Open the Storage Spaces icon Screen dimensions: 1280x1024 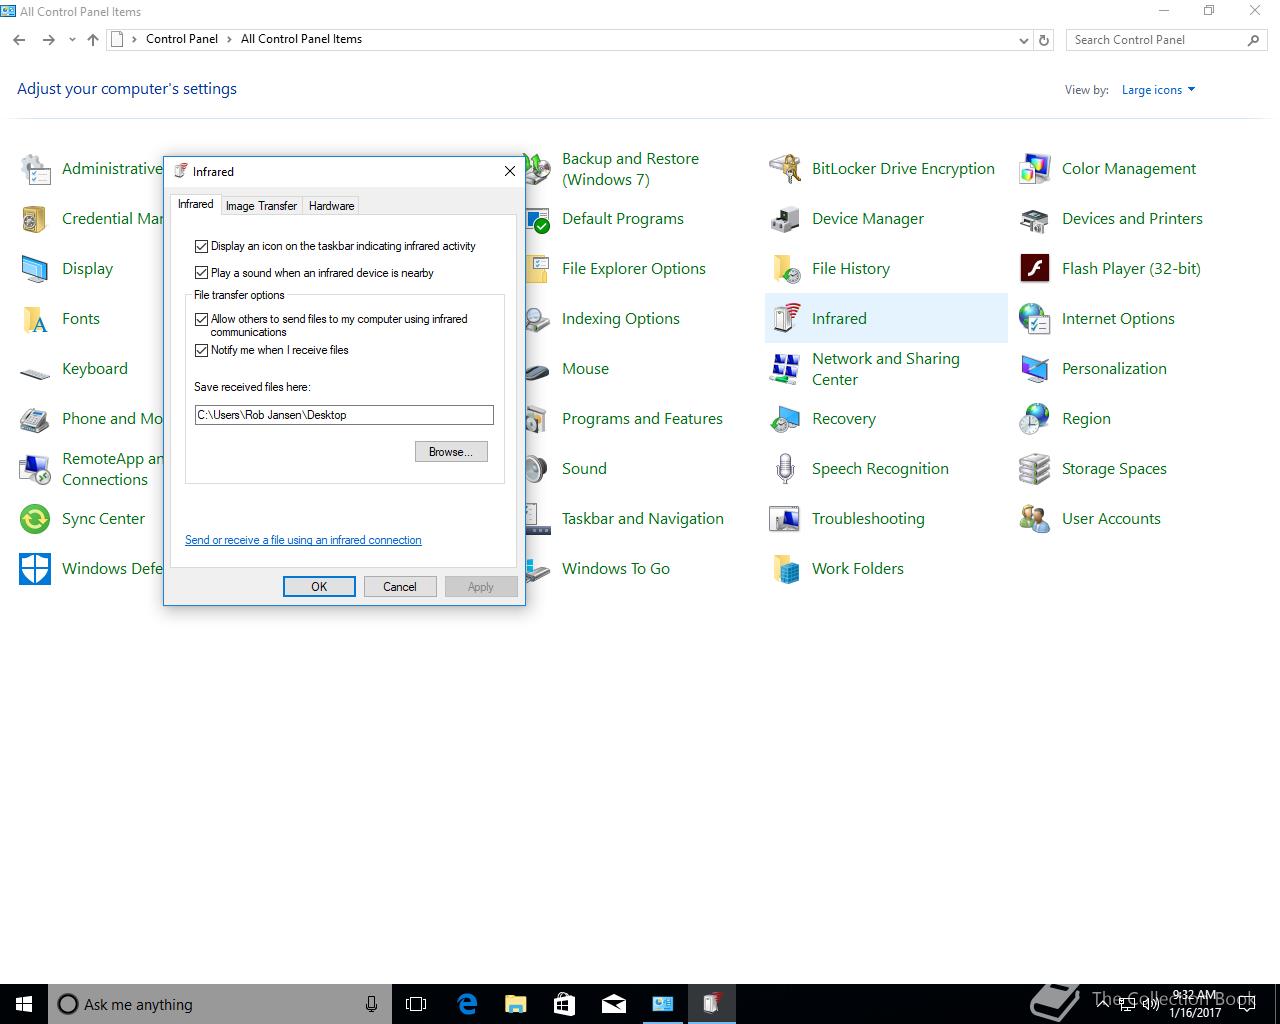click(1036, 469)
